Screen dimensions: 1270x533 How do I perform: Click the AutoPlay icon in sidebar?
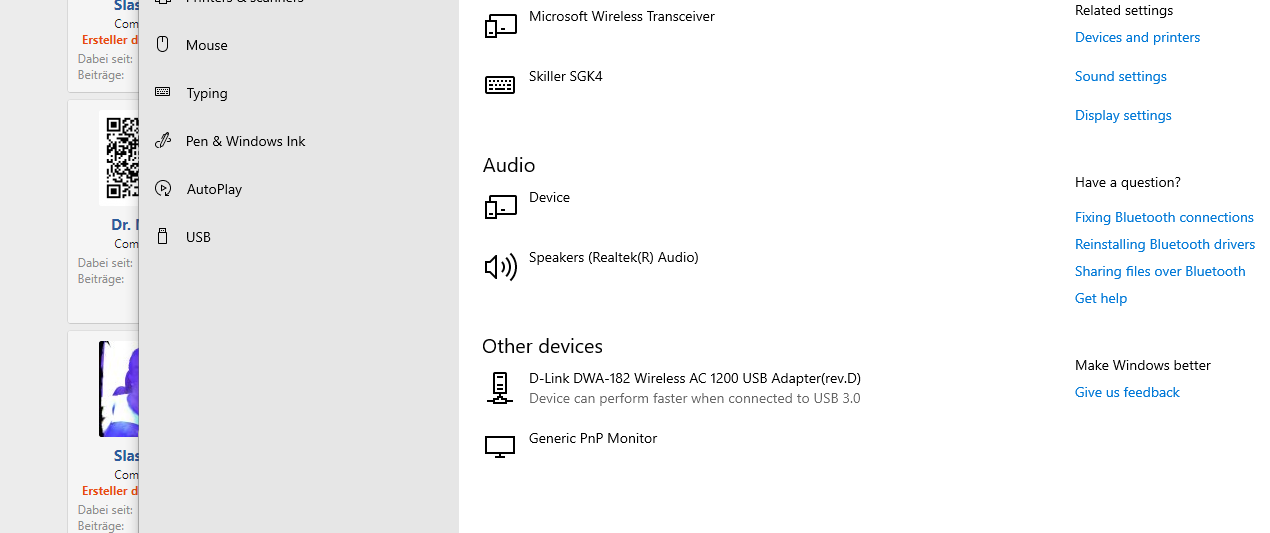[x=163, y=188]
